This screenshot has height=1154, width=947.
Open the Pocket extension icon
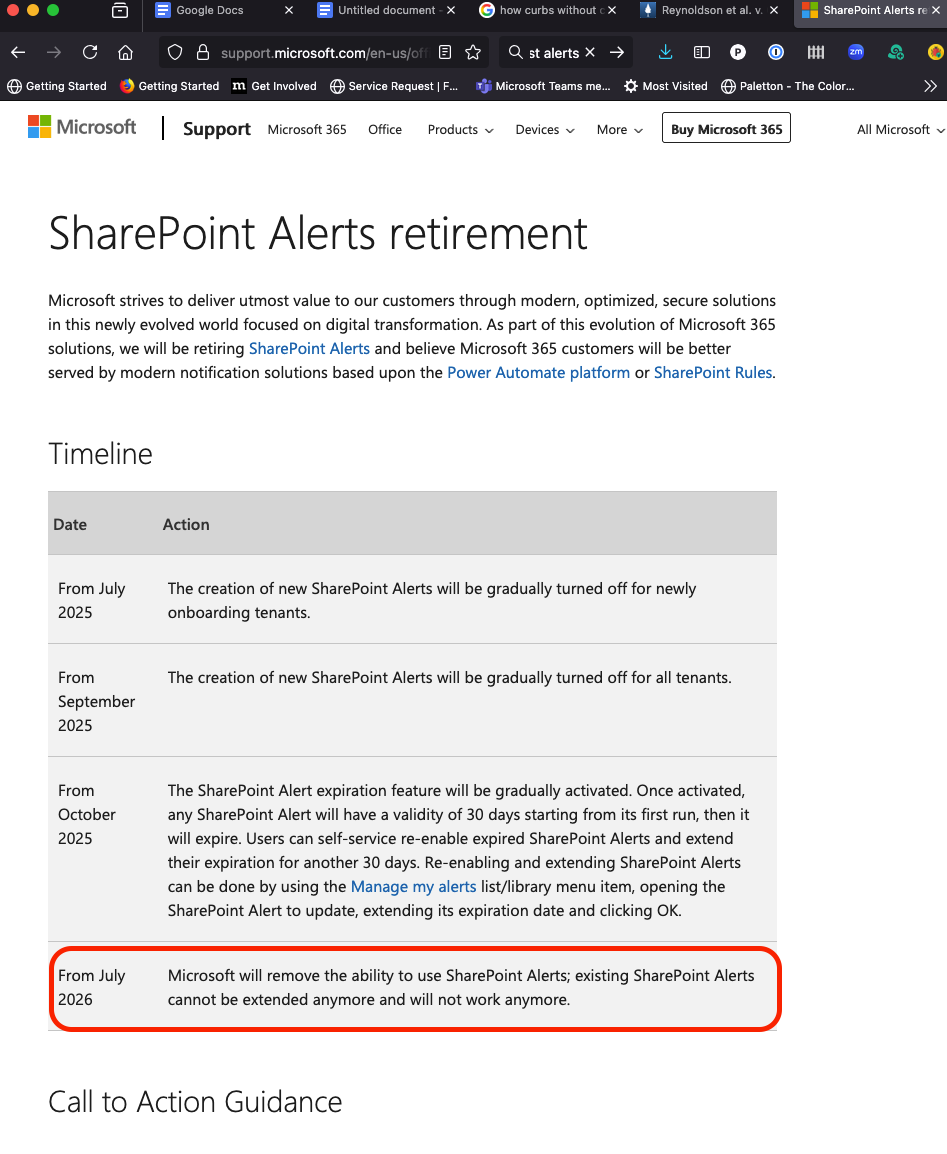tap(738, 52)
